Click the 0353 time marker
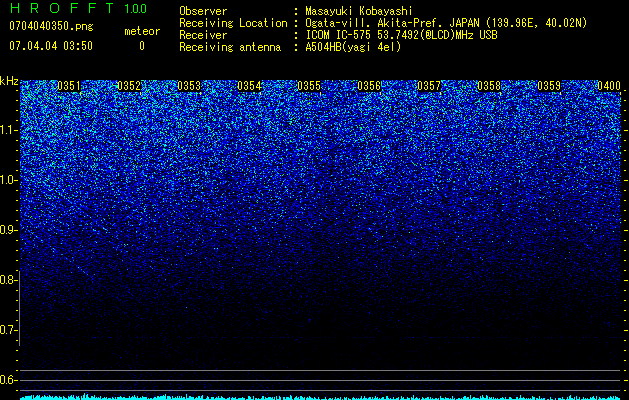 (189, 86)
